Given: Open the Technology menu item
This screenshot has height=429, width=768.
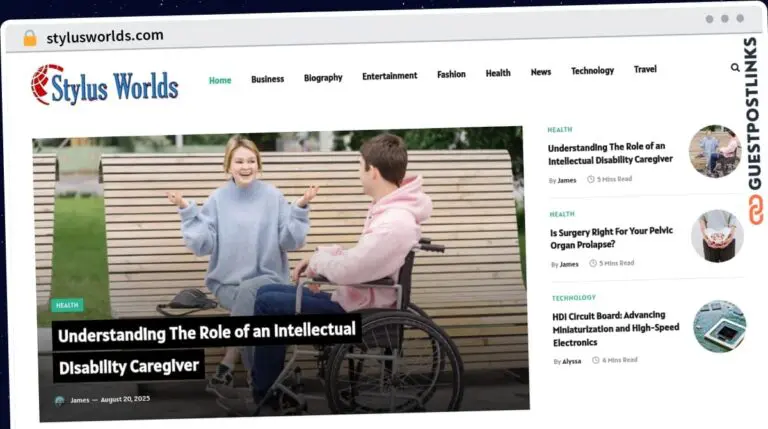Looking at the screenshot, I should click(592, 71).
